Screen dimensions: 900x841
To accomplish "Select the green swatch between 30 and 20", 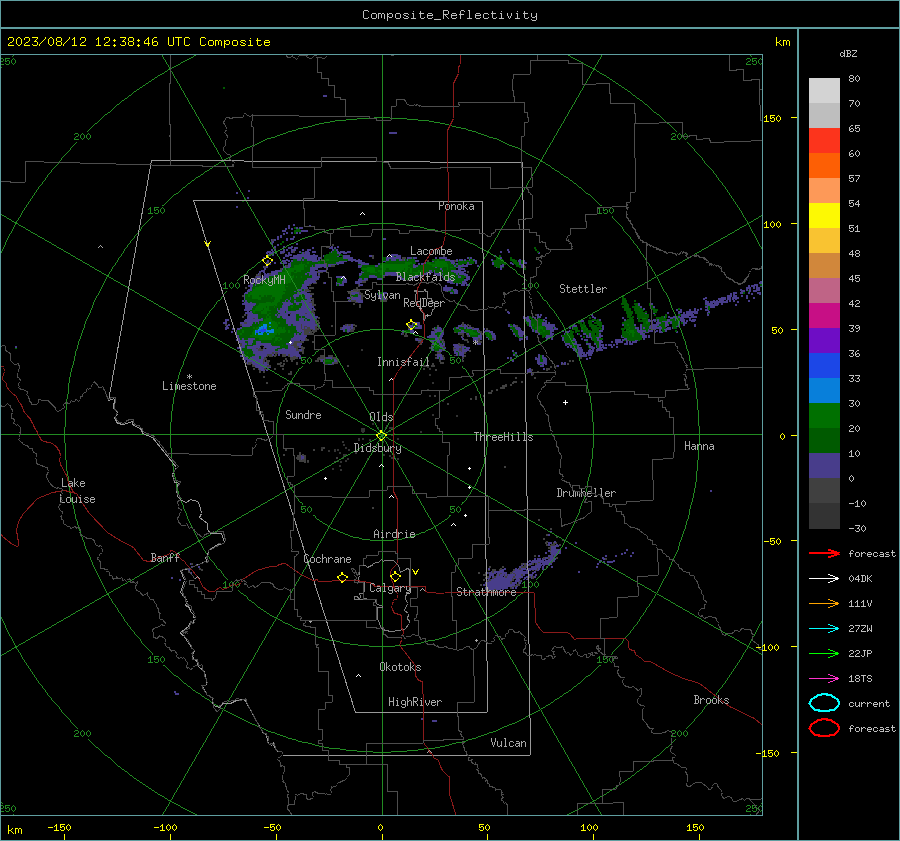I will [x=824, y=416].
